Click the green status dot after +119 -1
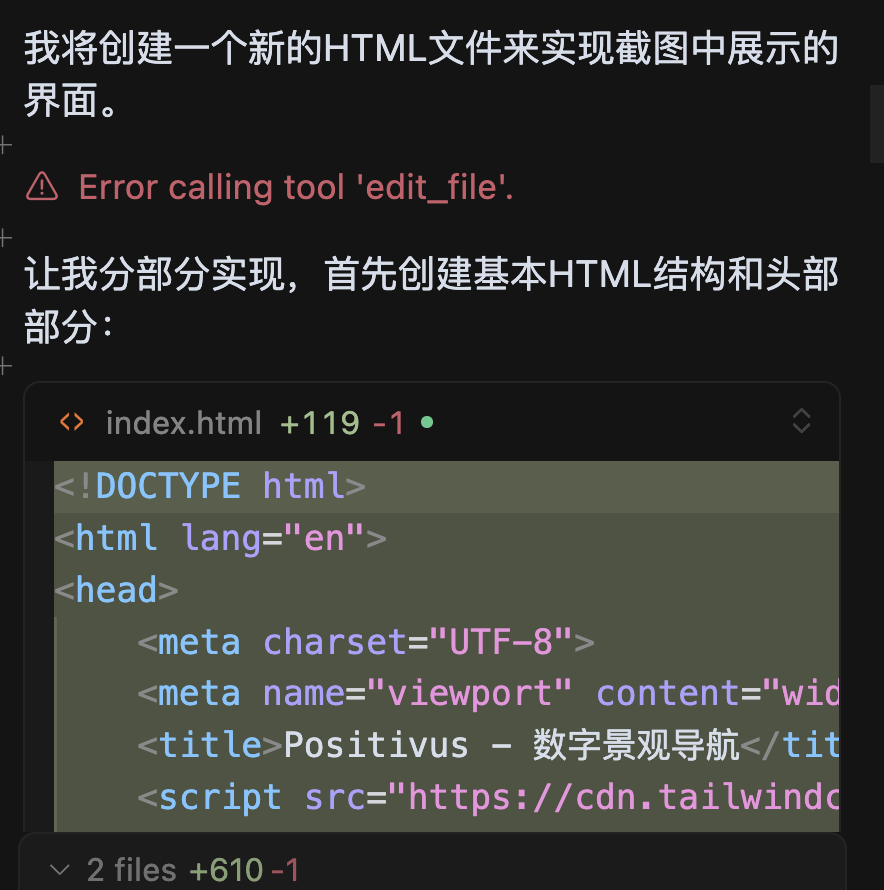 428,423
